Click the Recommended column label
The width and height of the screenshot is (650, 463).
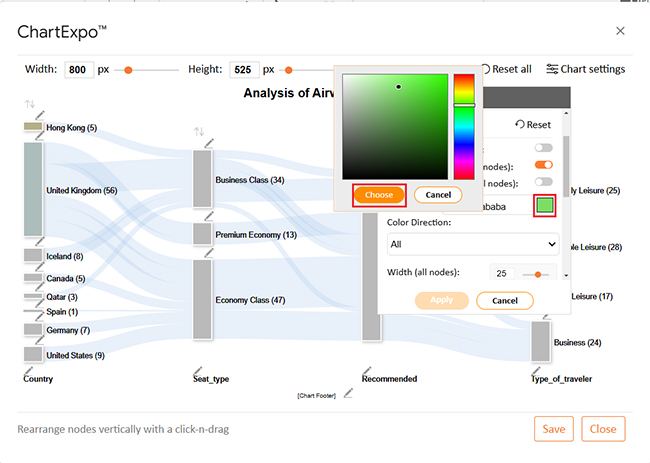(x=389, y=379)
